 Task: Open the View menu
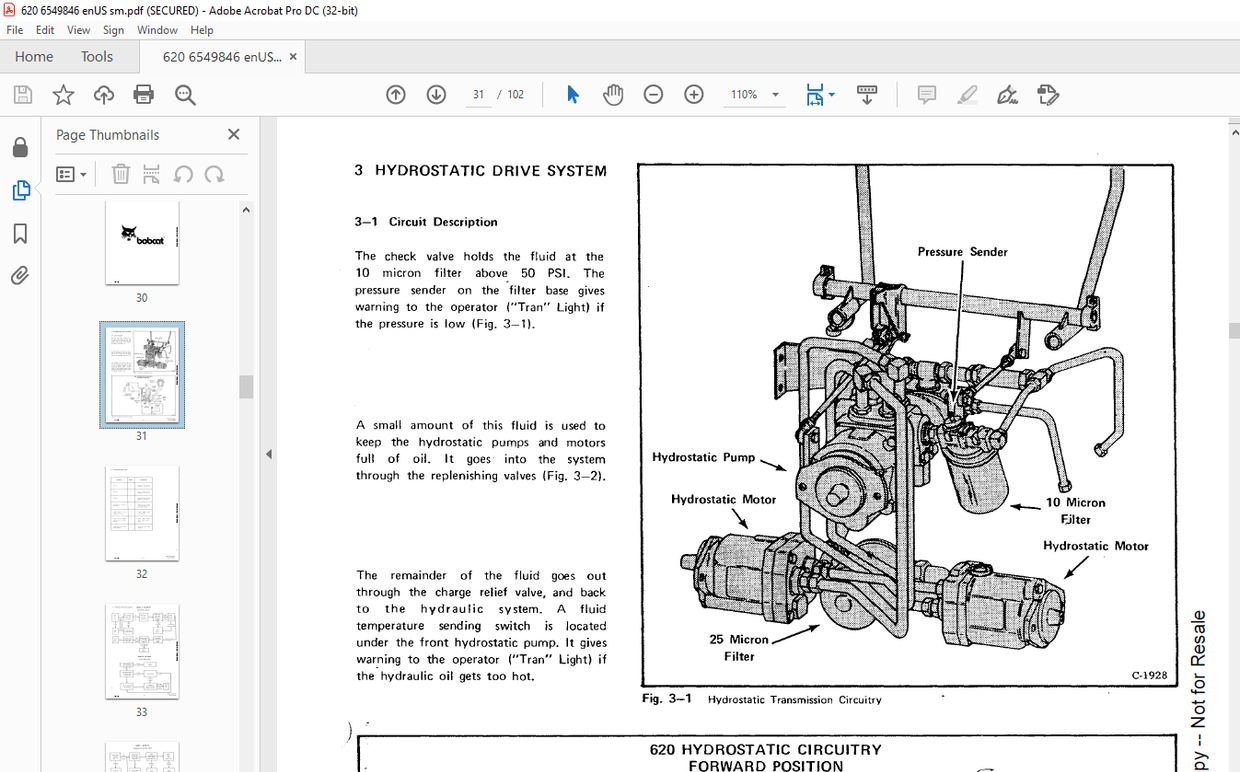point(78,30)
